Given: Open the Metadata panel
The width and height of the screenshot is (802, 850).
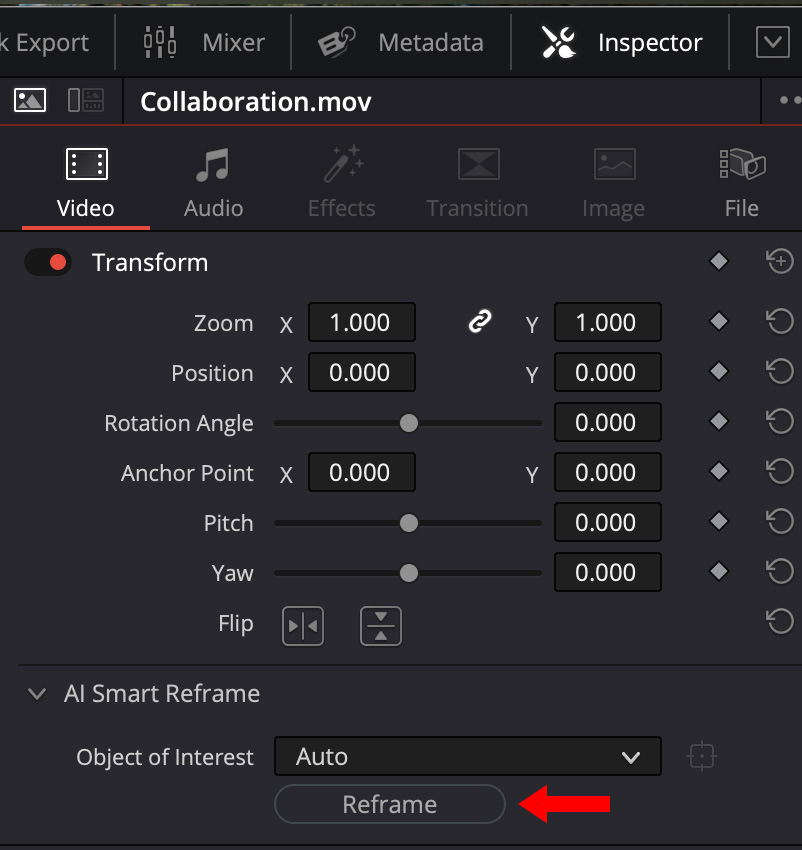Looking at the screenshot, I should [401, 43].
